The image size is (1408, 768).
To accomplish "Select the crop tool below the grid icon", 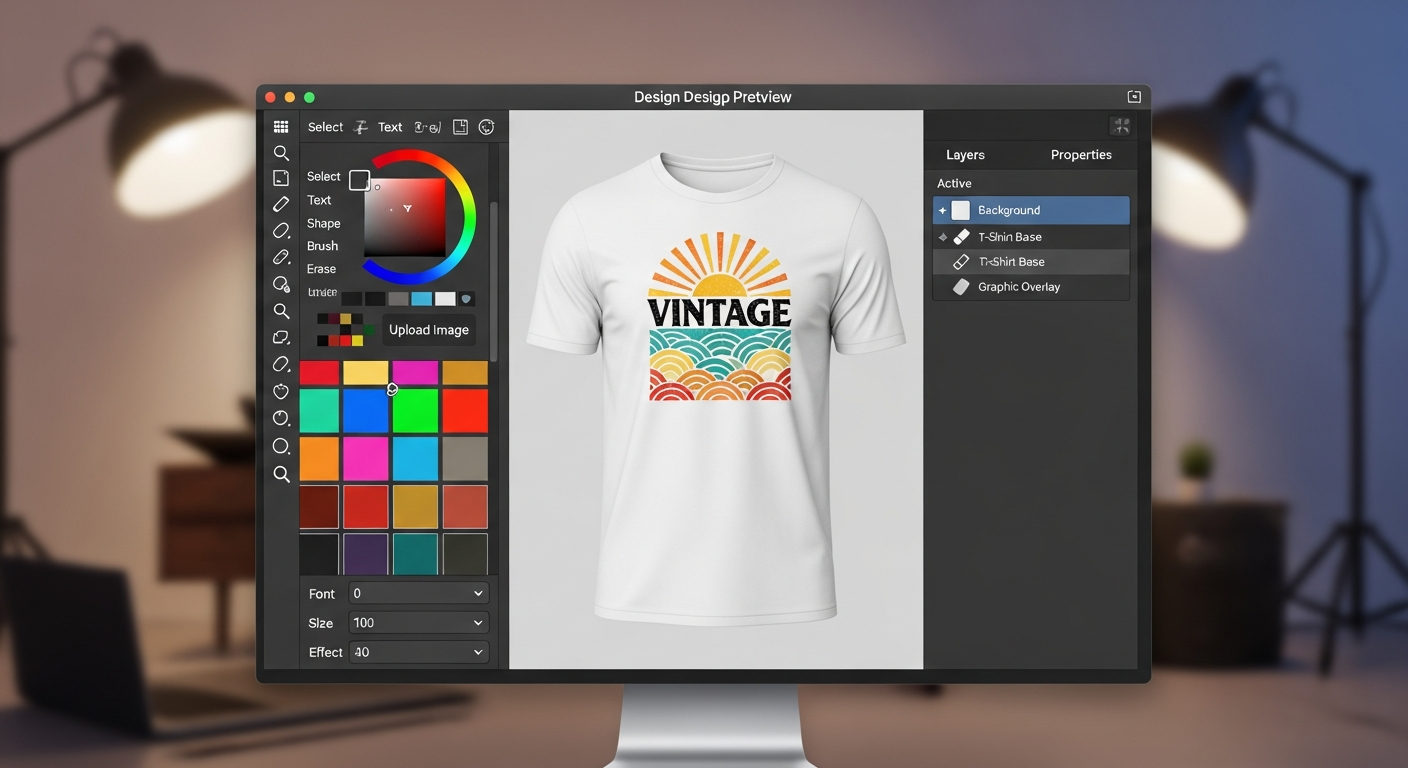I will [x=281, y=177].
